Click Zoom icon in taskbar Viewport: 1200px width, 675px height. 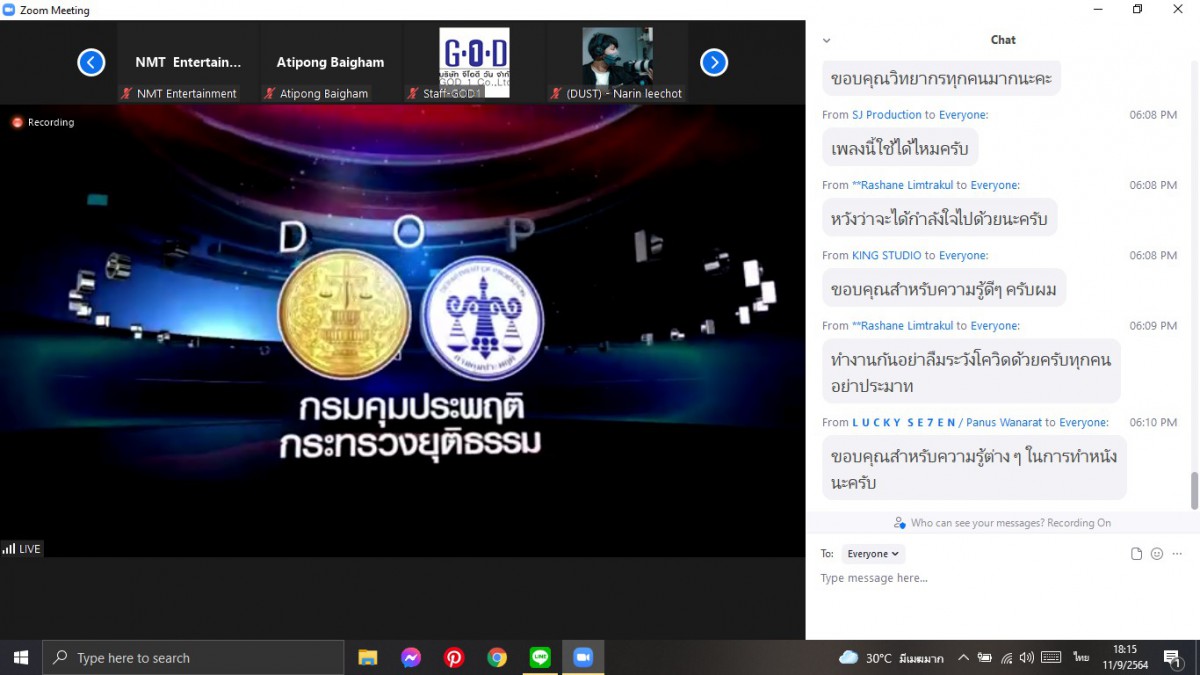click(x=583, y=658)
